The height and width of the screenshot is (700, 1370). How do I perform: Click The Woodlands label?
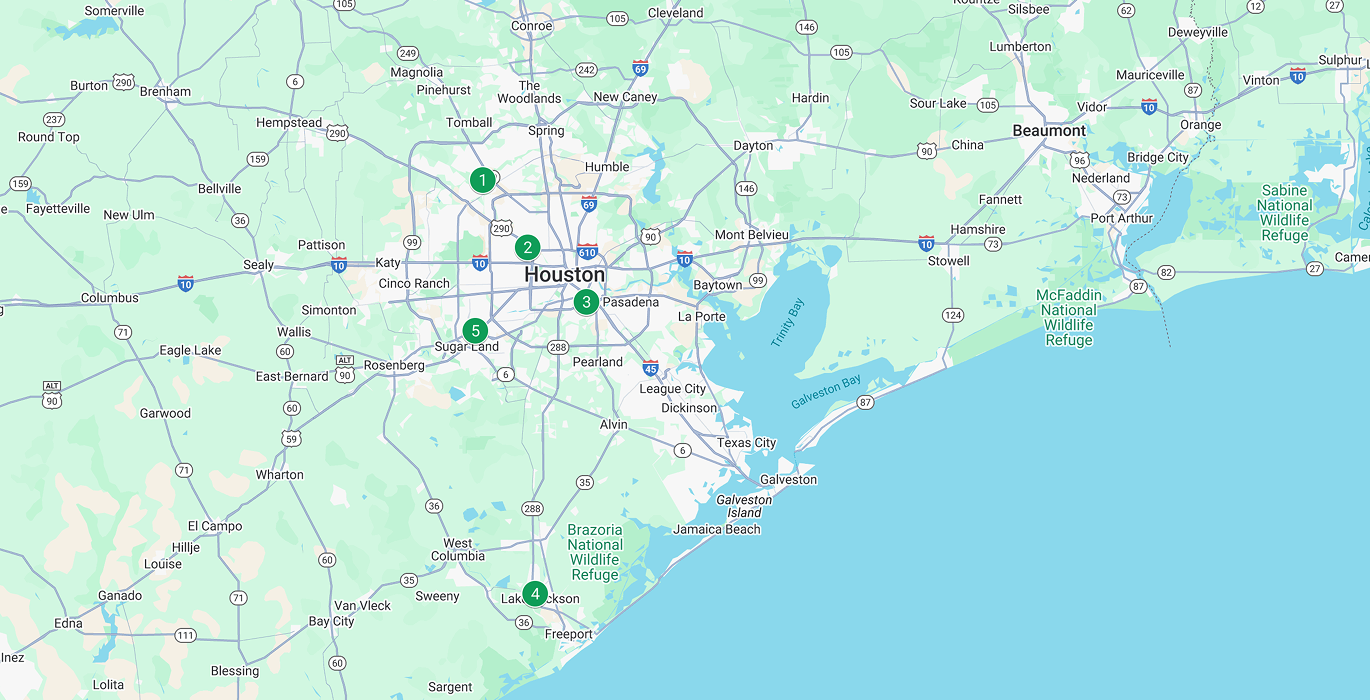pos(529,92)
